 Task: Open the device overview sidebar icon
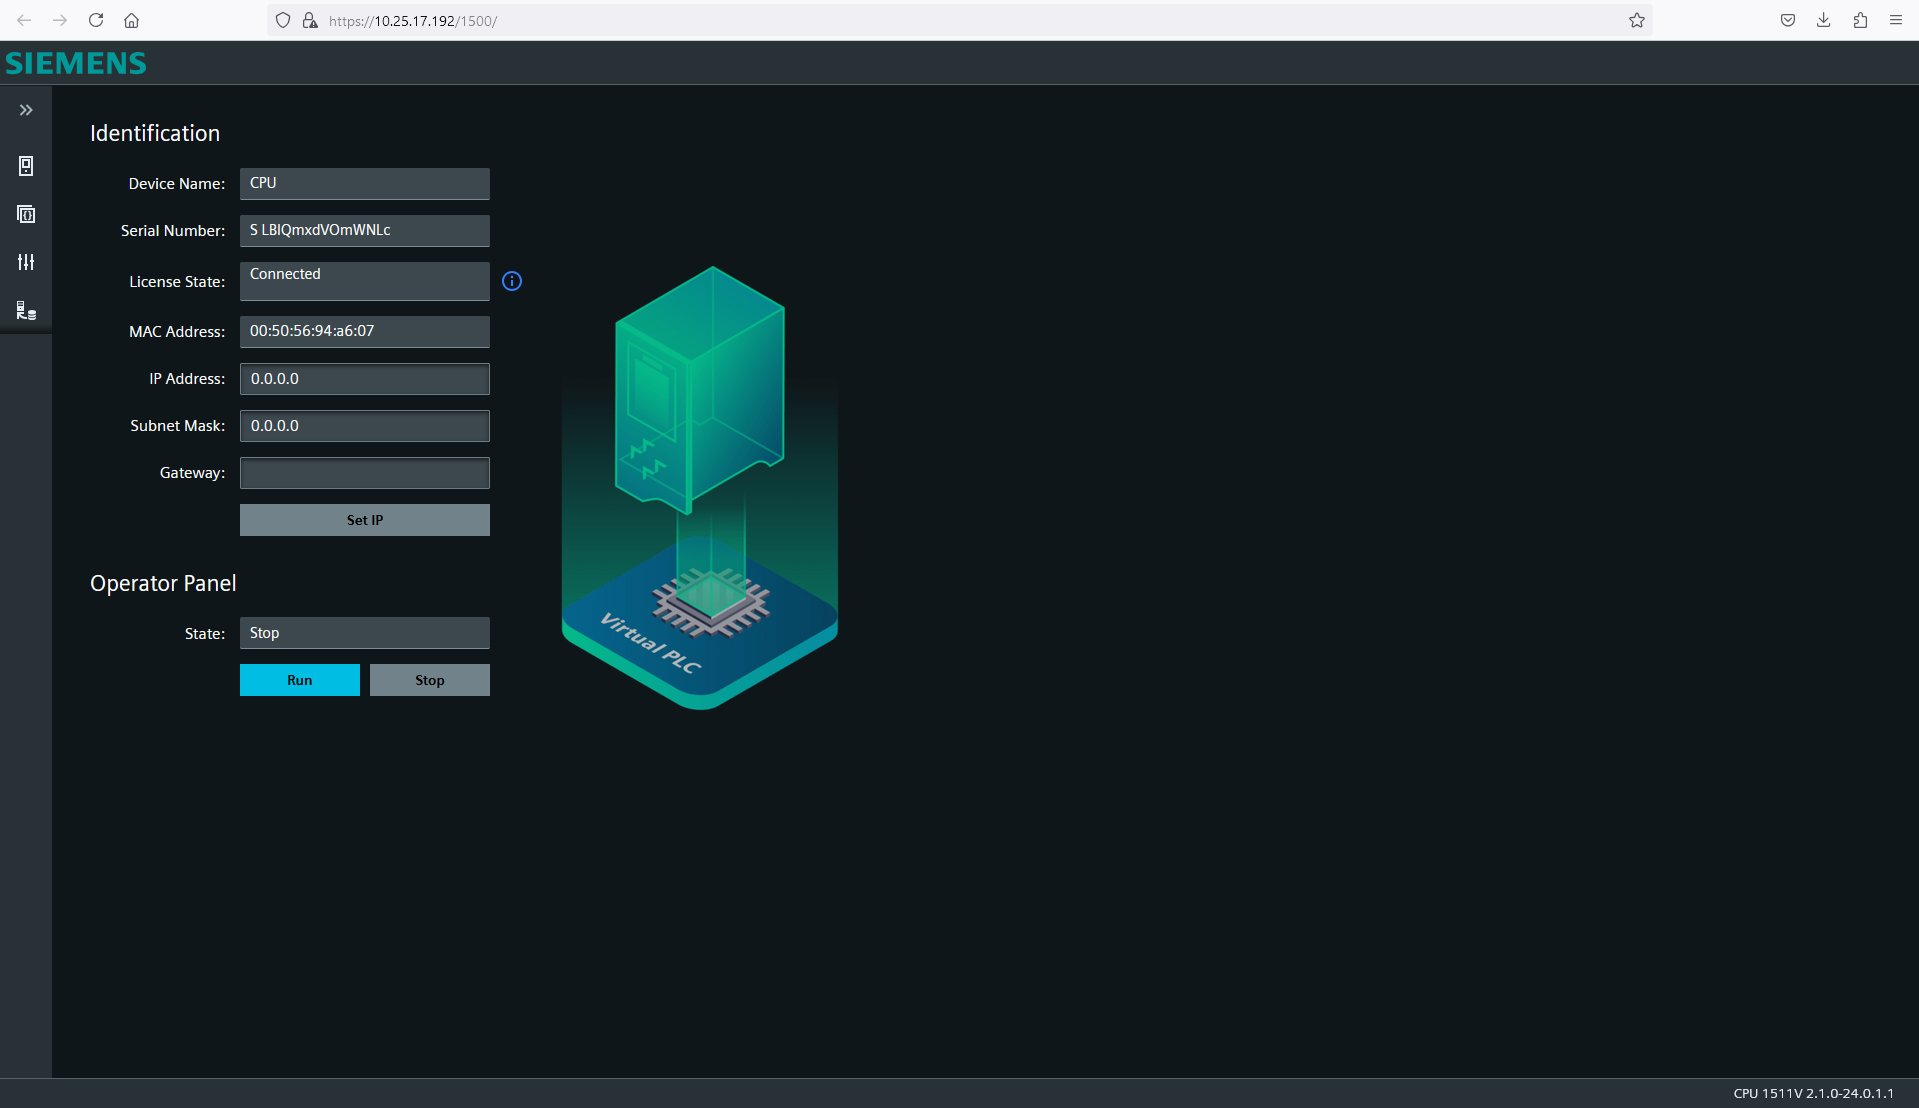point(26,166)
